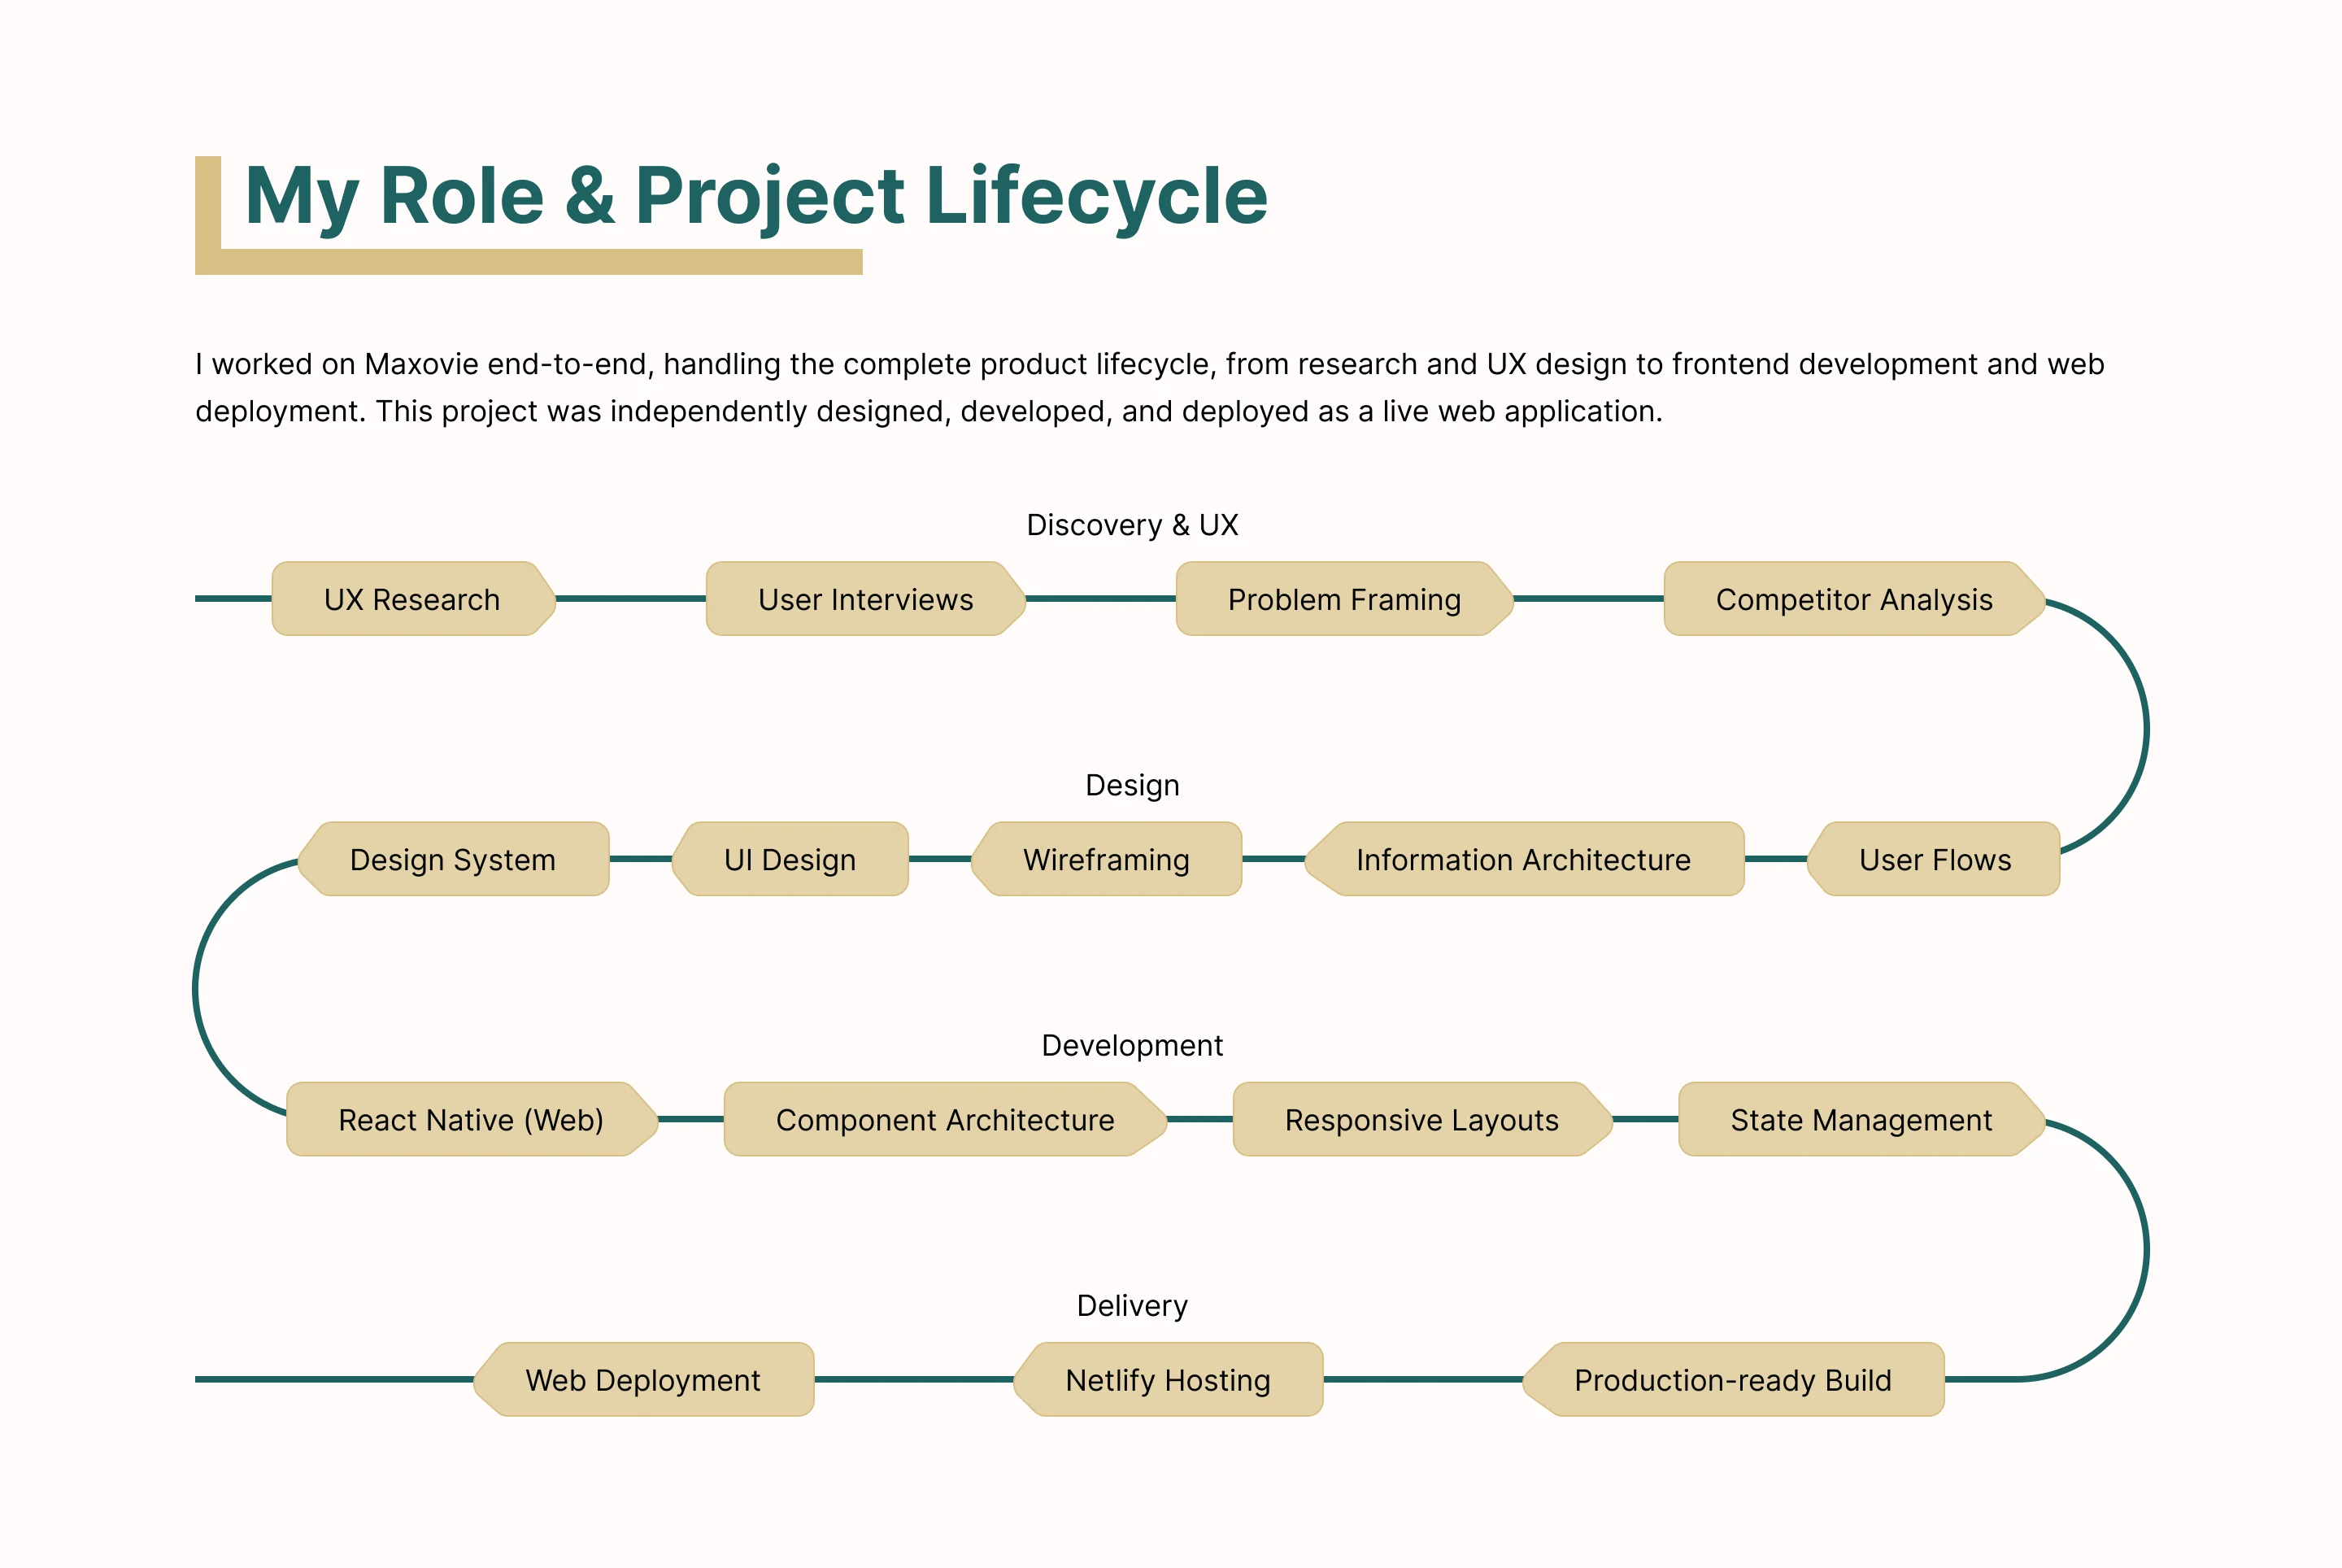2342x1568 pixels.
Task: Click the Problem Framing step
Action: (x=1344, y=599)
